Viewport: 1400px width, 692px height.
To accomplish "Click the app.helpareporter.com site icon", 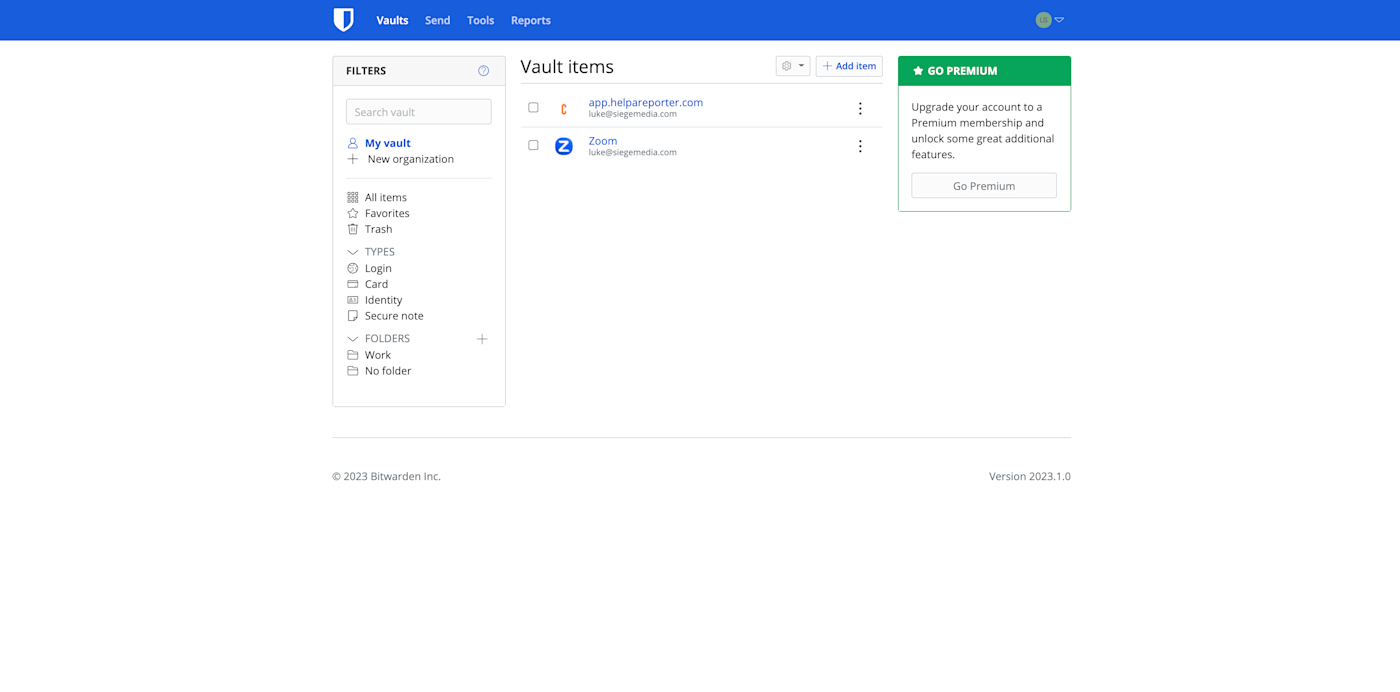I will pyautogui.click(x=564, y=108).
